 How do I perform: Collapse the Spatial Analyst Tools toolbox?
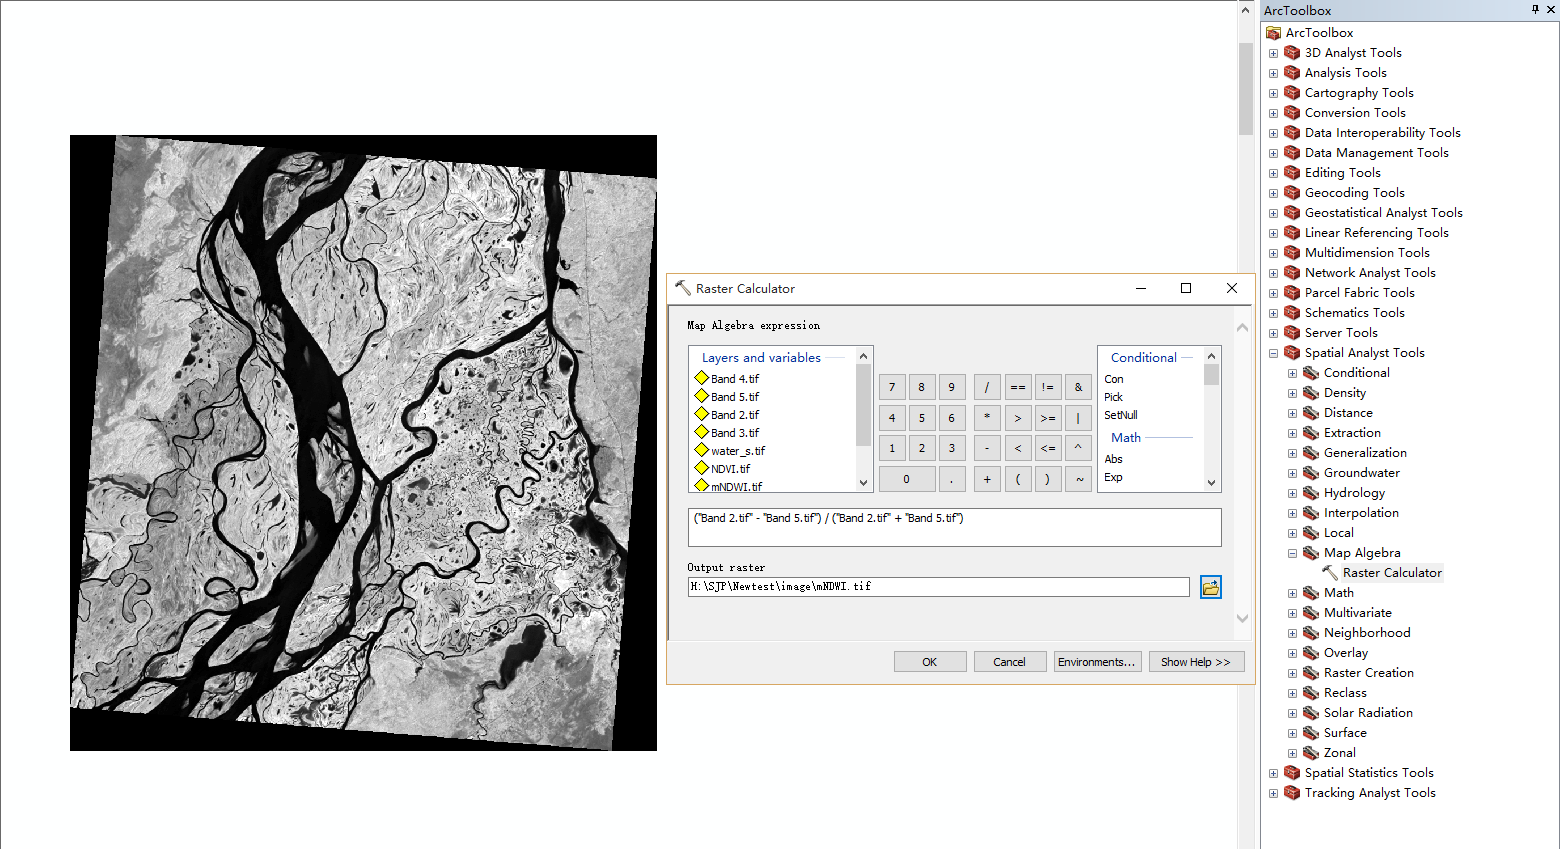click(x=1272, y=352)
